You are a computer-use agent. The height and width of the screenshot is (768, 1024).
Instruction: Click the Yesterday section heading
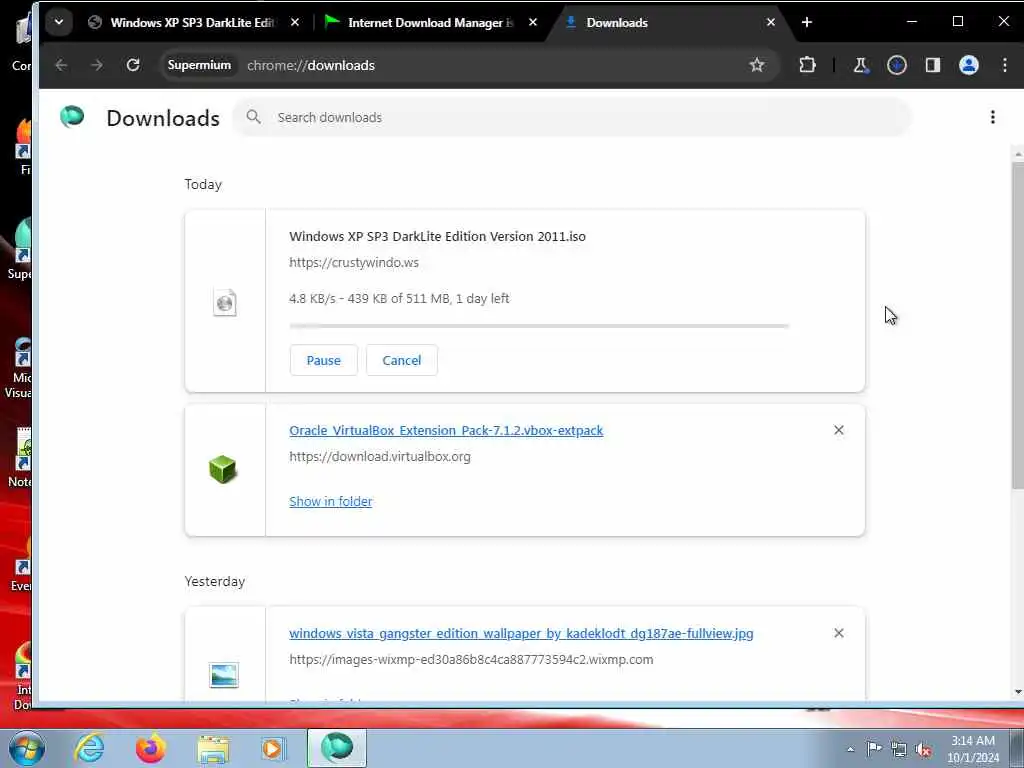[215, 581]
